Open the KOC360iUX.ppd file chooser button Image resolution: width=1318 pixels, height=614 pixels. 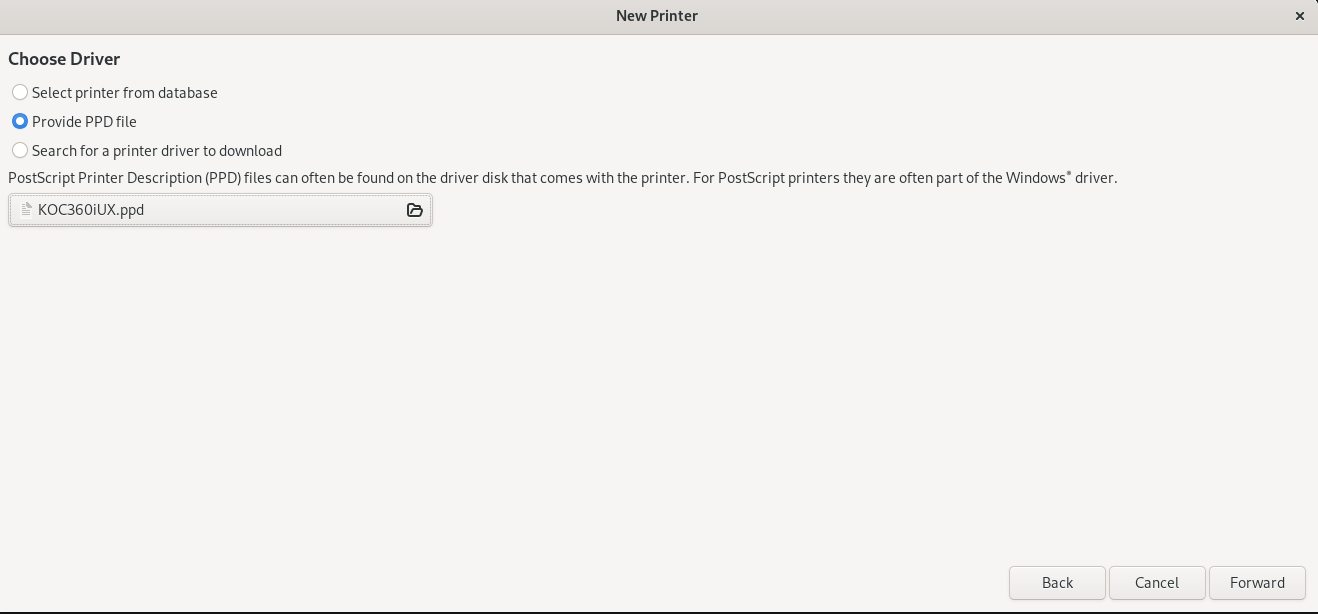point(220,210)
